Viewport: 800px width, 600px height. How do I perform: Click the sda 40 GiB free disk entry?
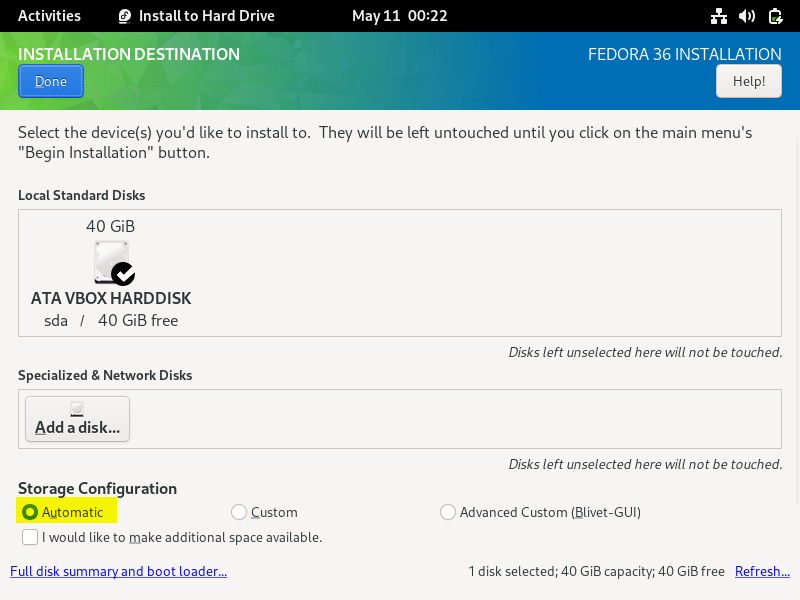111,320
